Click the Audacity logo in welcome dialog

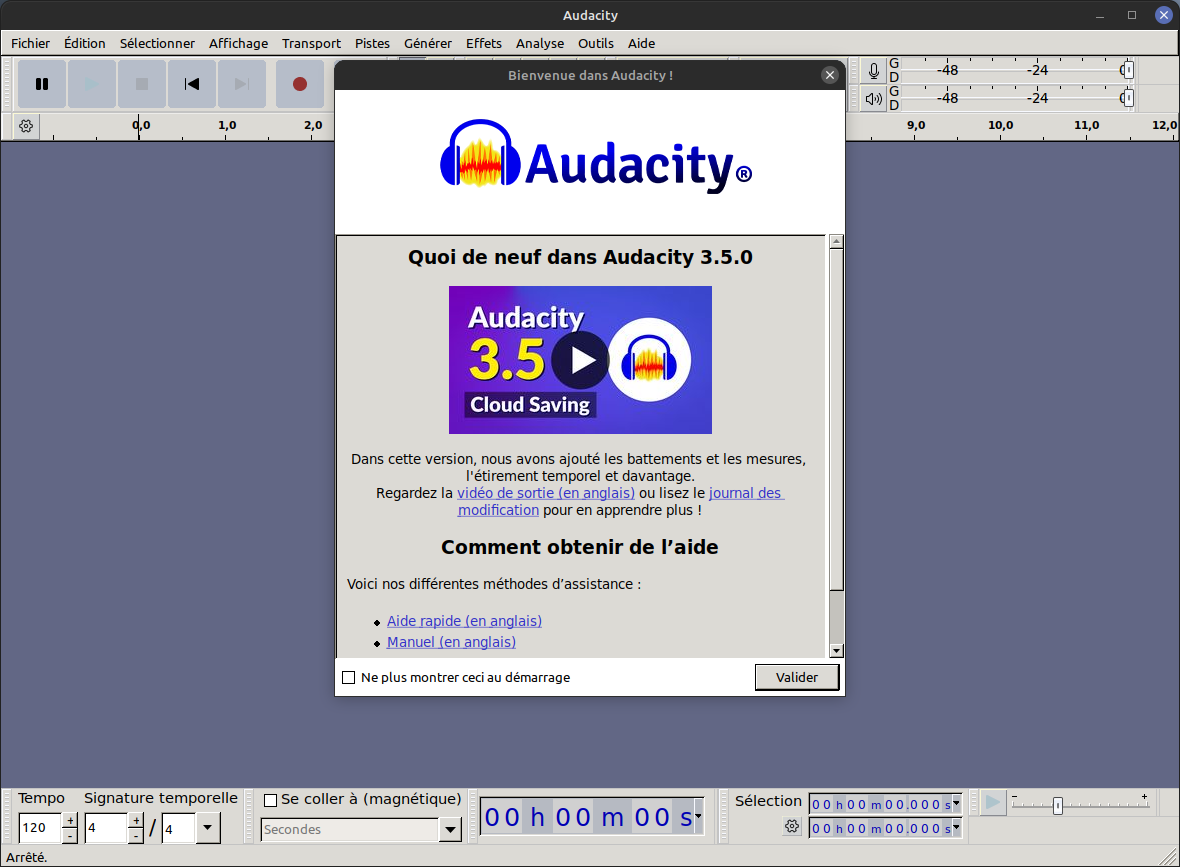coord(596,155)
